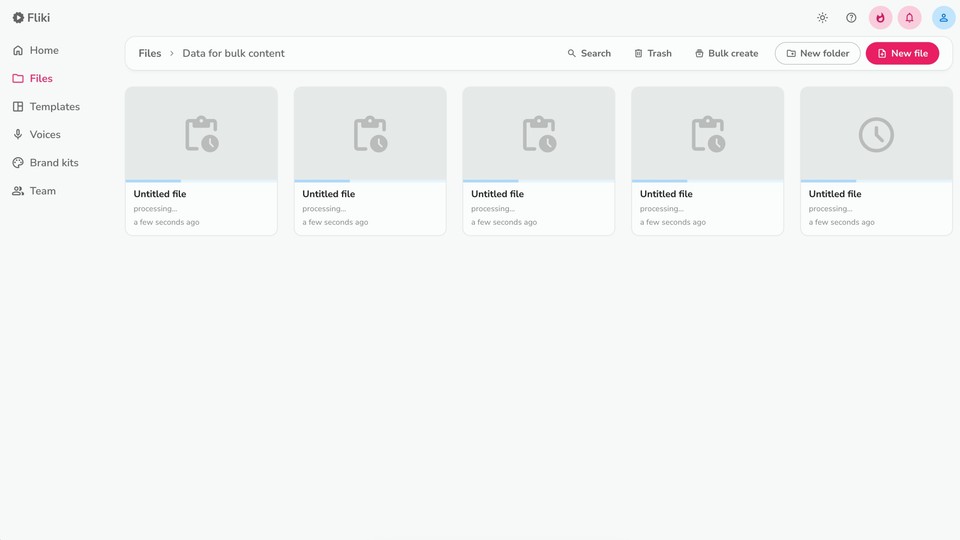
Task: Select Files in the sidebar
Action: [41, 78]
